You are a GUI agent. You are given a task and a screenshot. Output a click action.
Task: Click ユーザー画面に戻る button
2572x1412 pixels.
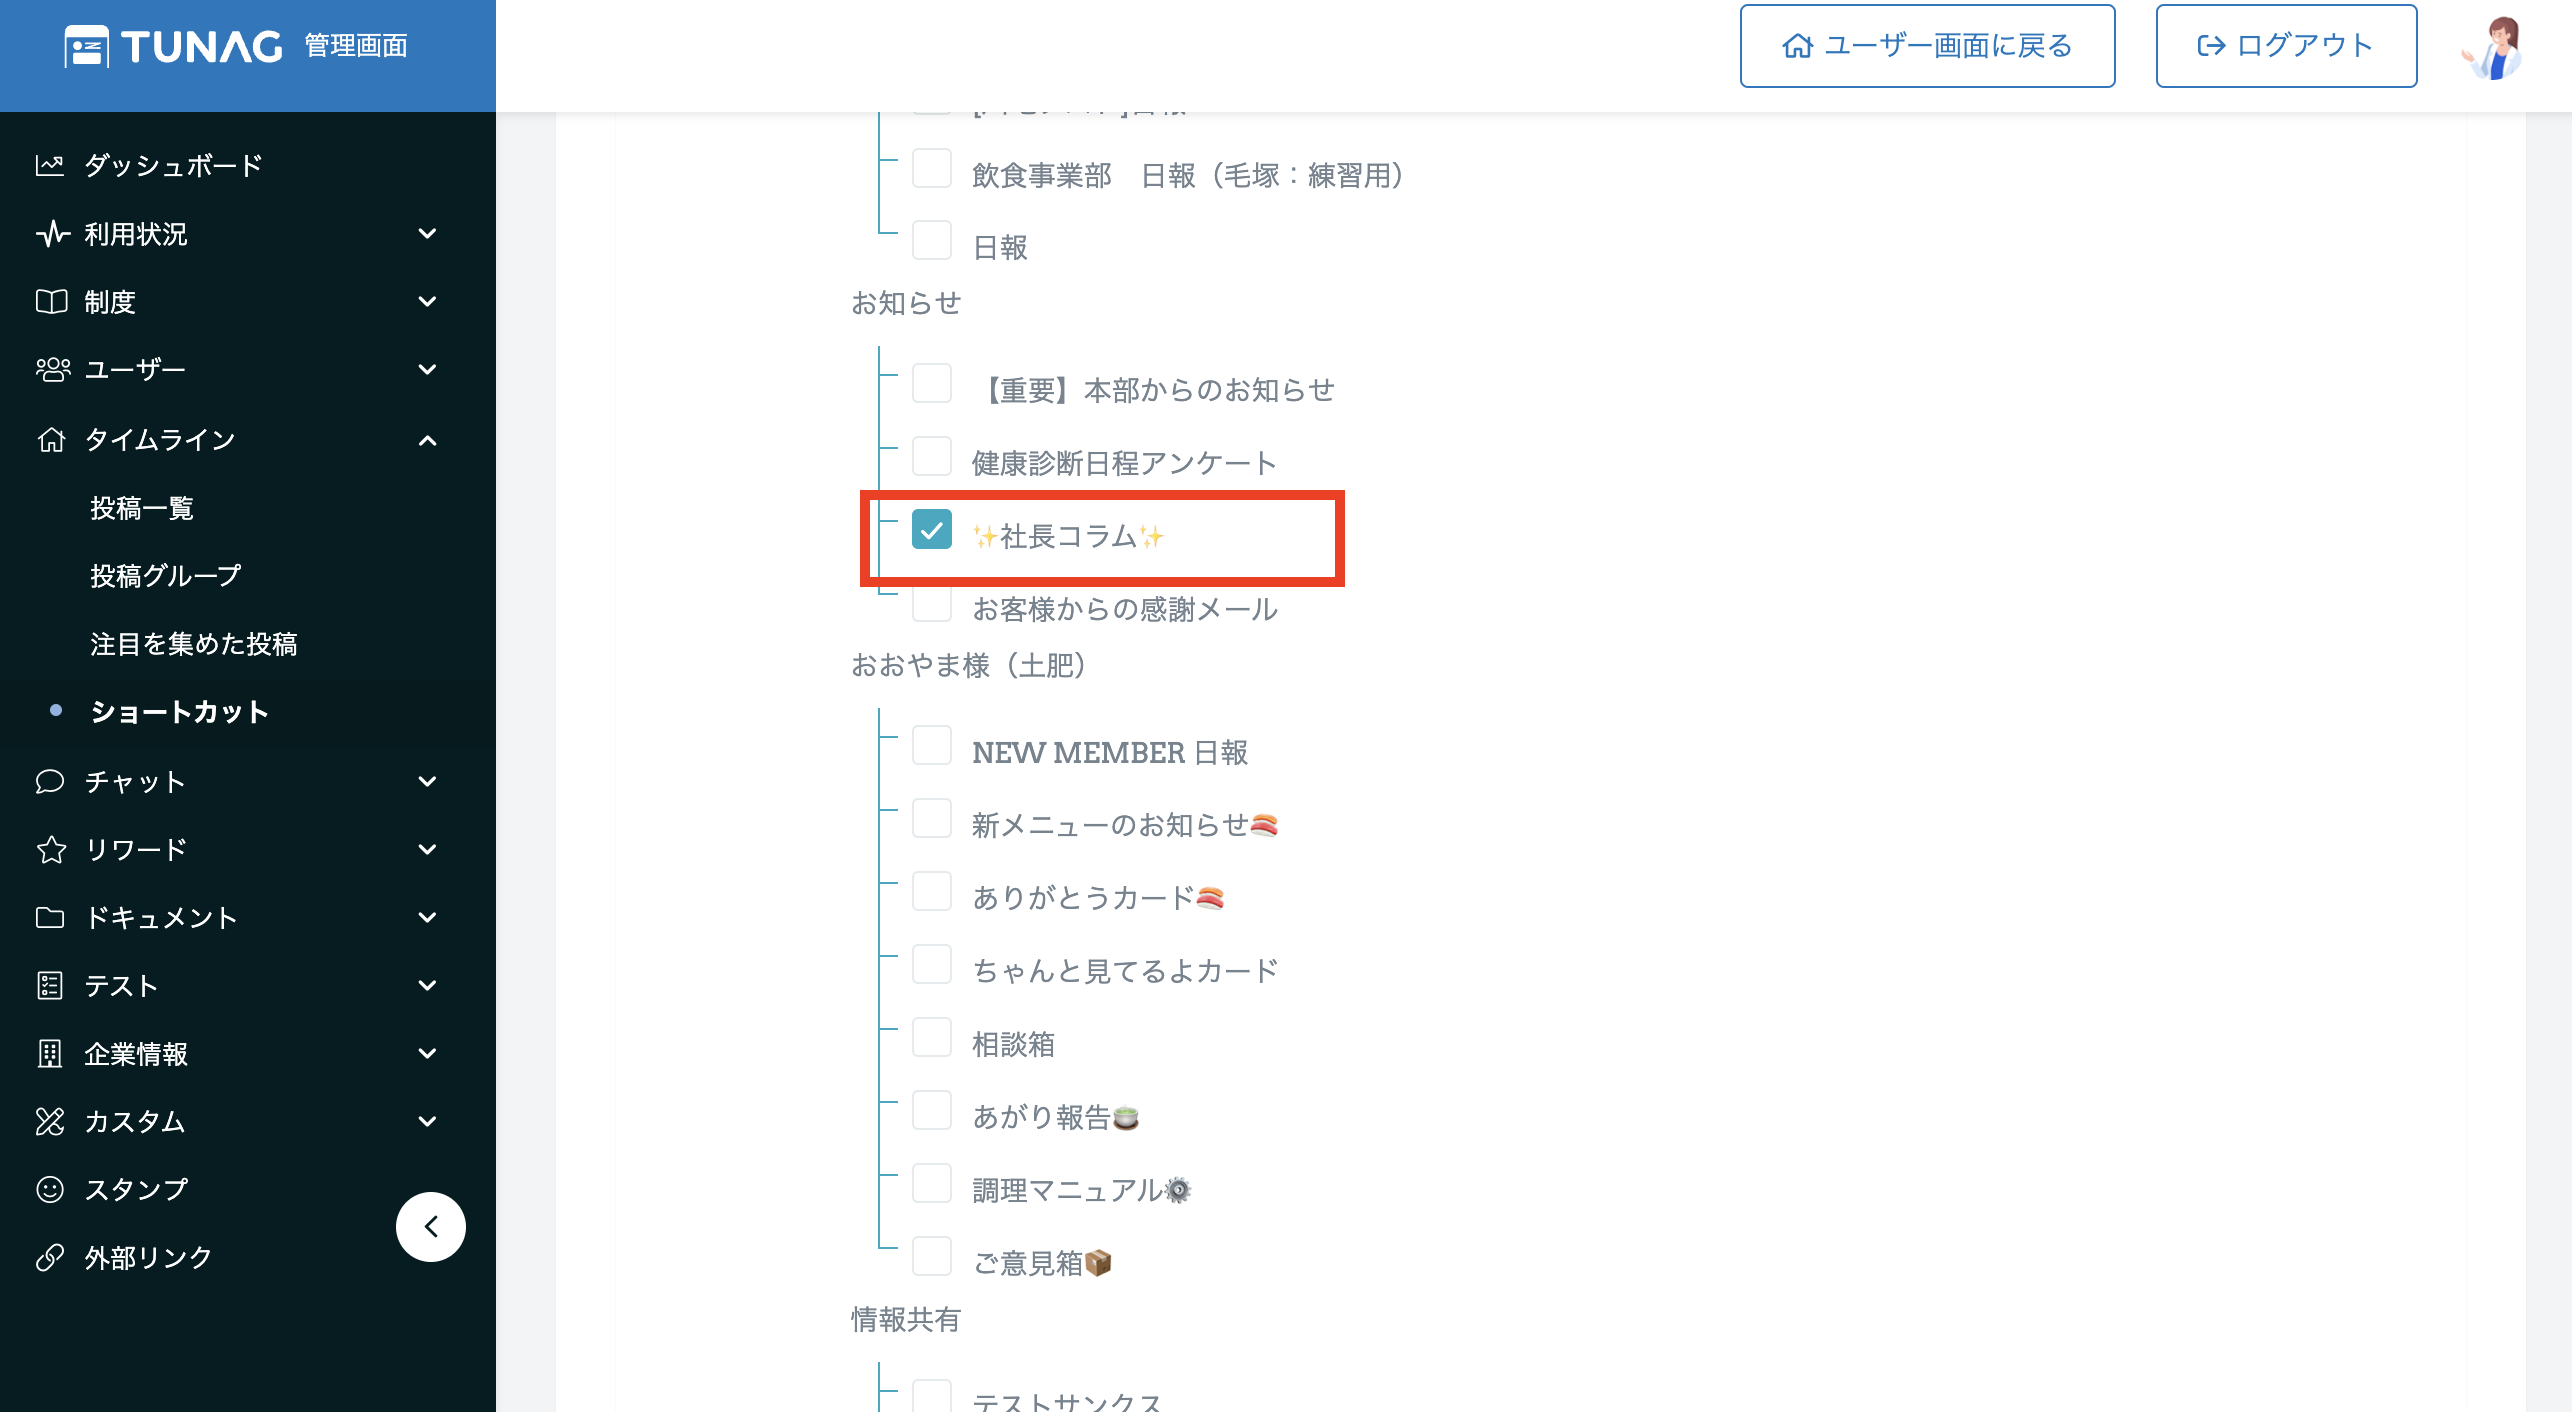[x=1927, y=46]
